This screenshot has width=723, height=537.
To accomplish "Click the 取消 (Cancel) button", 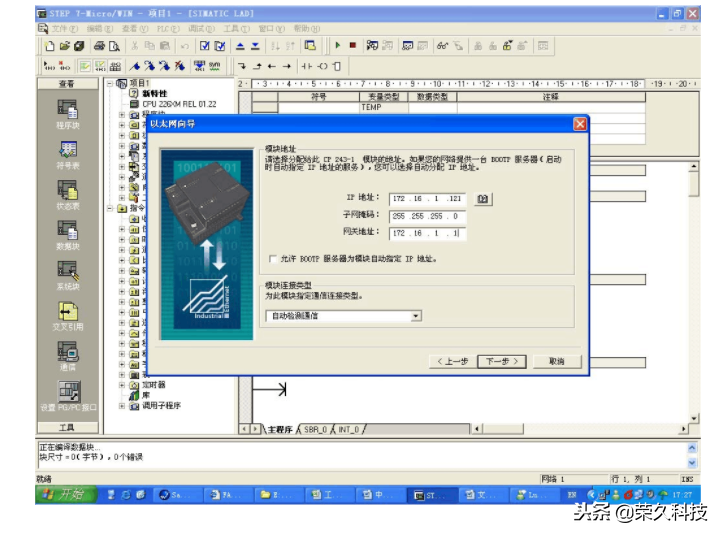I will [x=556, y=361].
